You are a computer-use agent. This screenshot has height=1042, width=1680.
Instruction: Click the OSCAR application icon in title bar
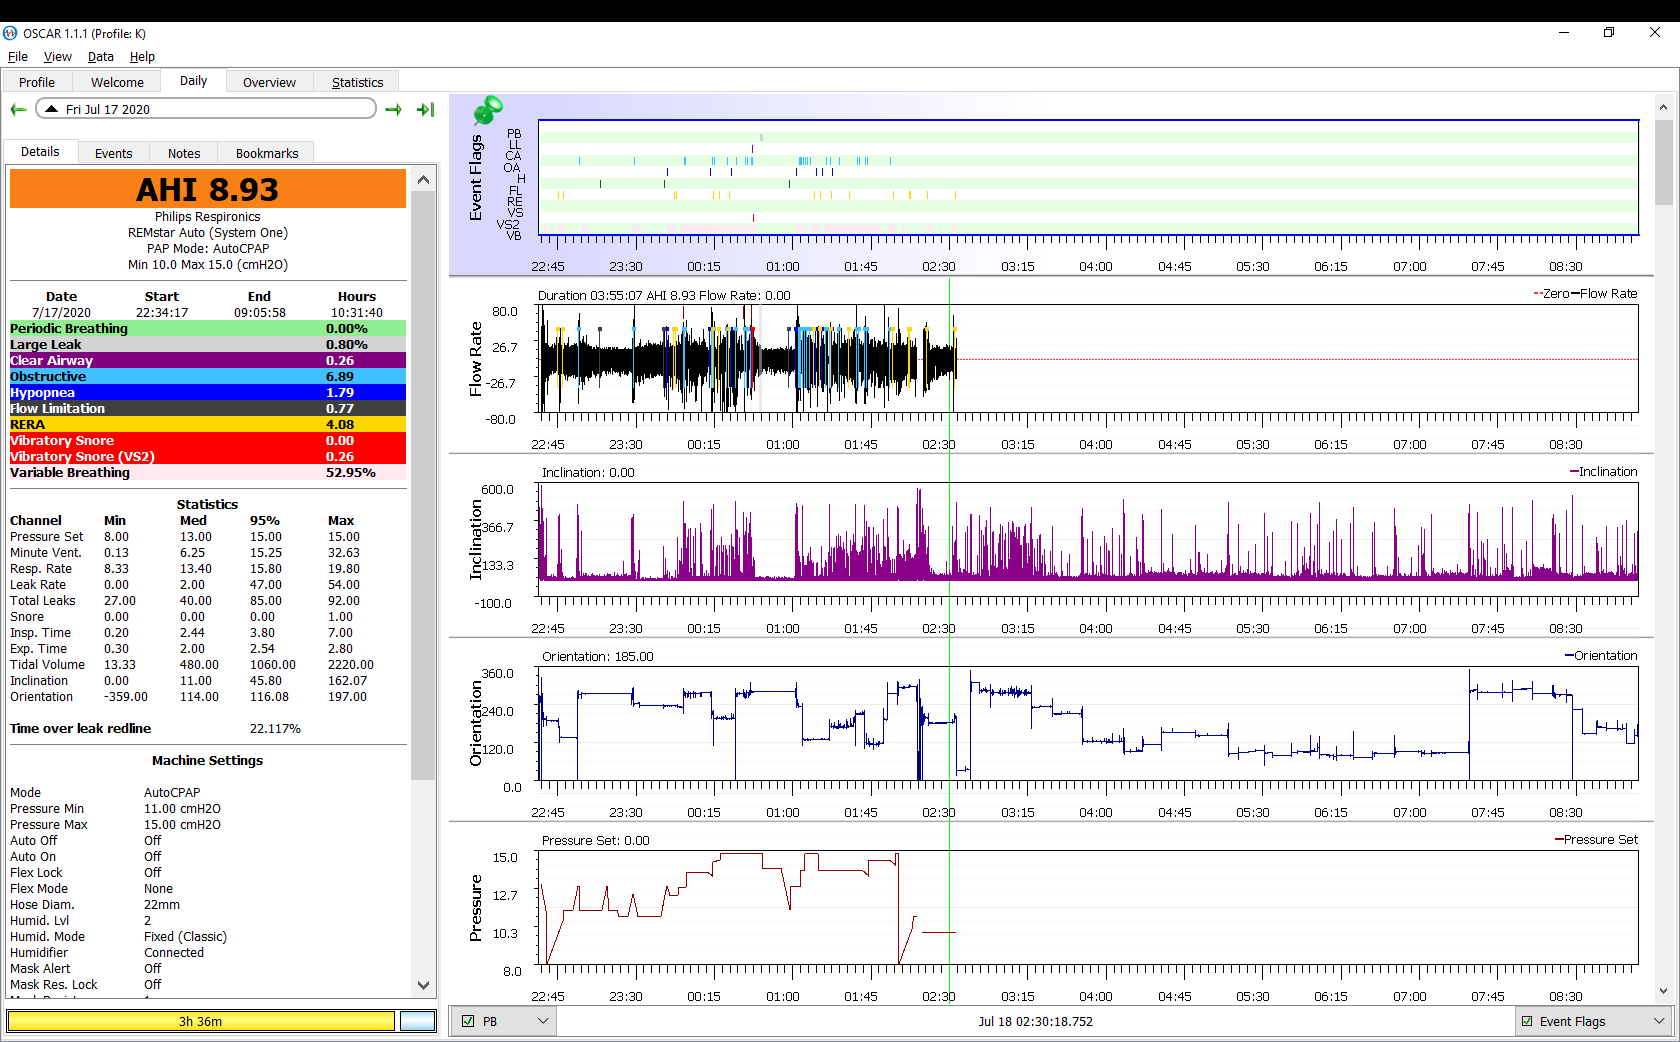(x=10, y=33)
